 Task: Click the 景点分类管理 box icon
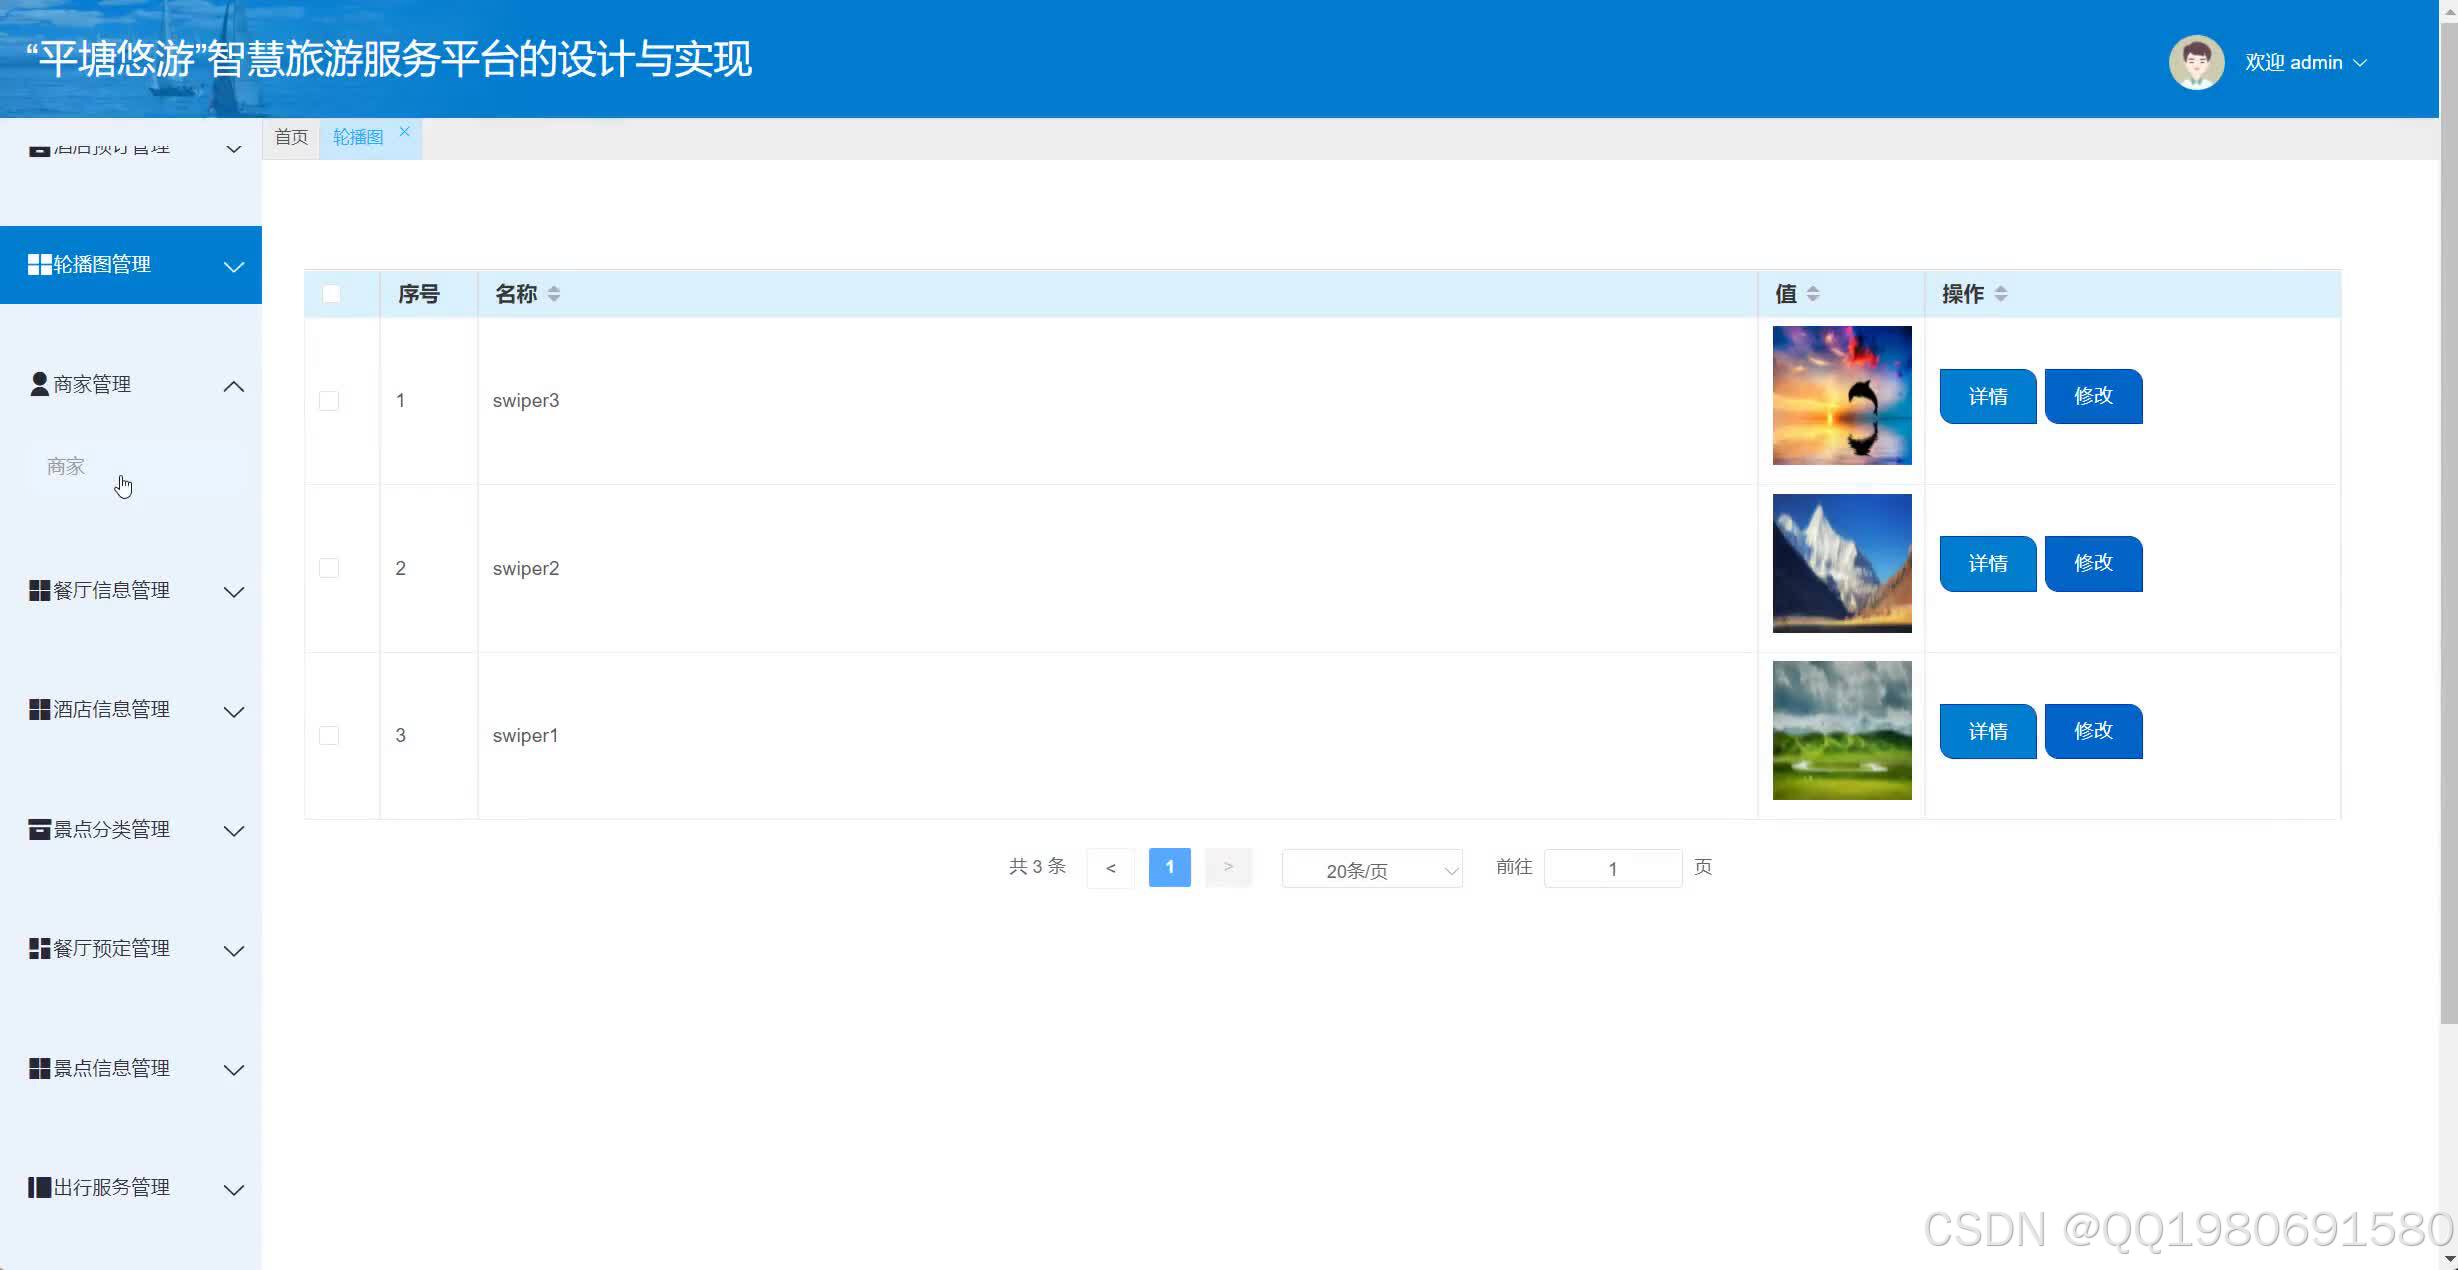click(x=39, y=830)
